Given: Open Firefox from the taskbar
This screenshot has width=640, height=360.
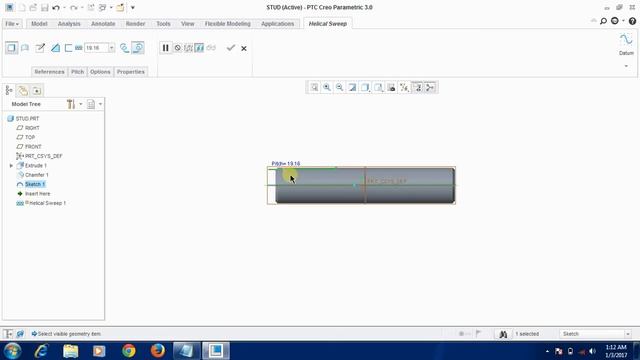Looking at the screenshot, I should (158, 351).
